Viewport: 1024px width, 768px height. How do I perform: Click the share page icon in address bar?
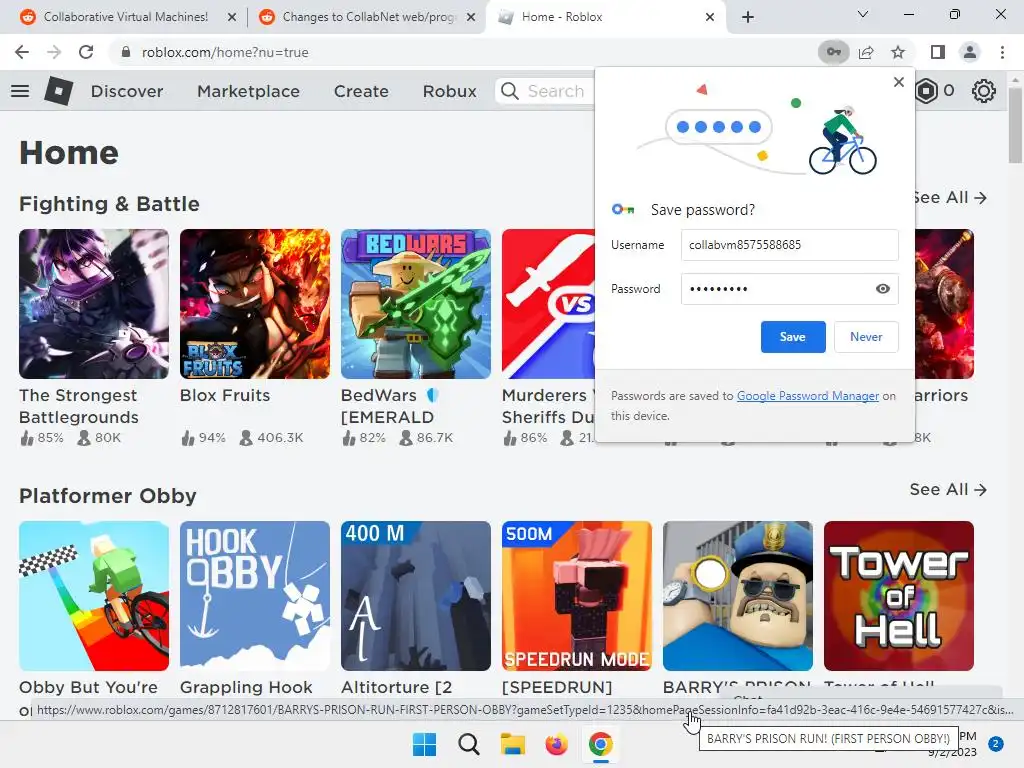click(867, 52)
